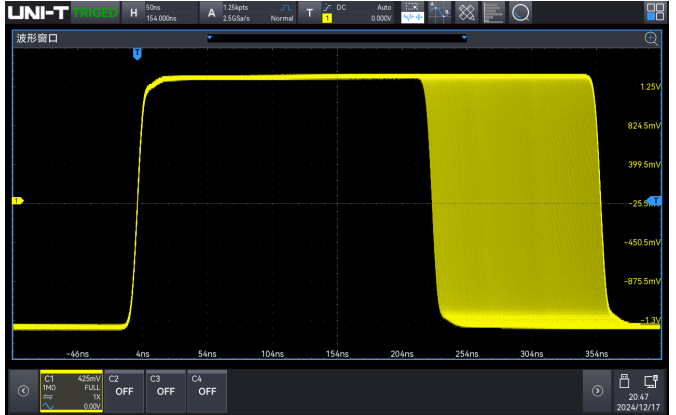
Task: Open the cursor measurement icon
Action: 439,12
